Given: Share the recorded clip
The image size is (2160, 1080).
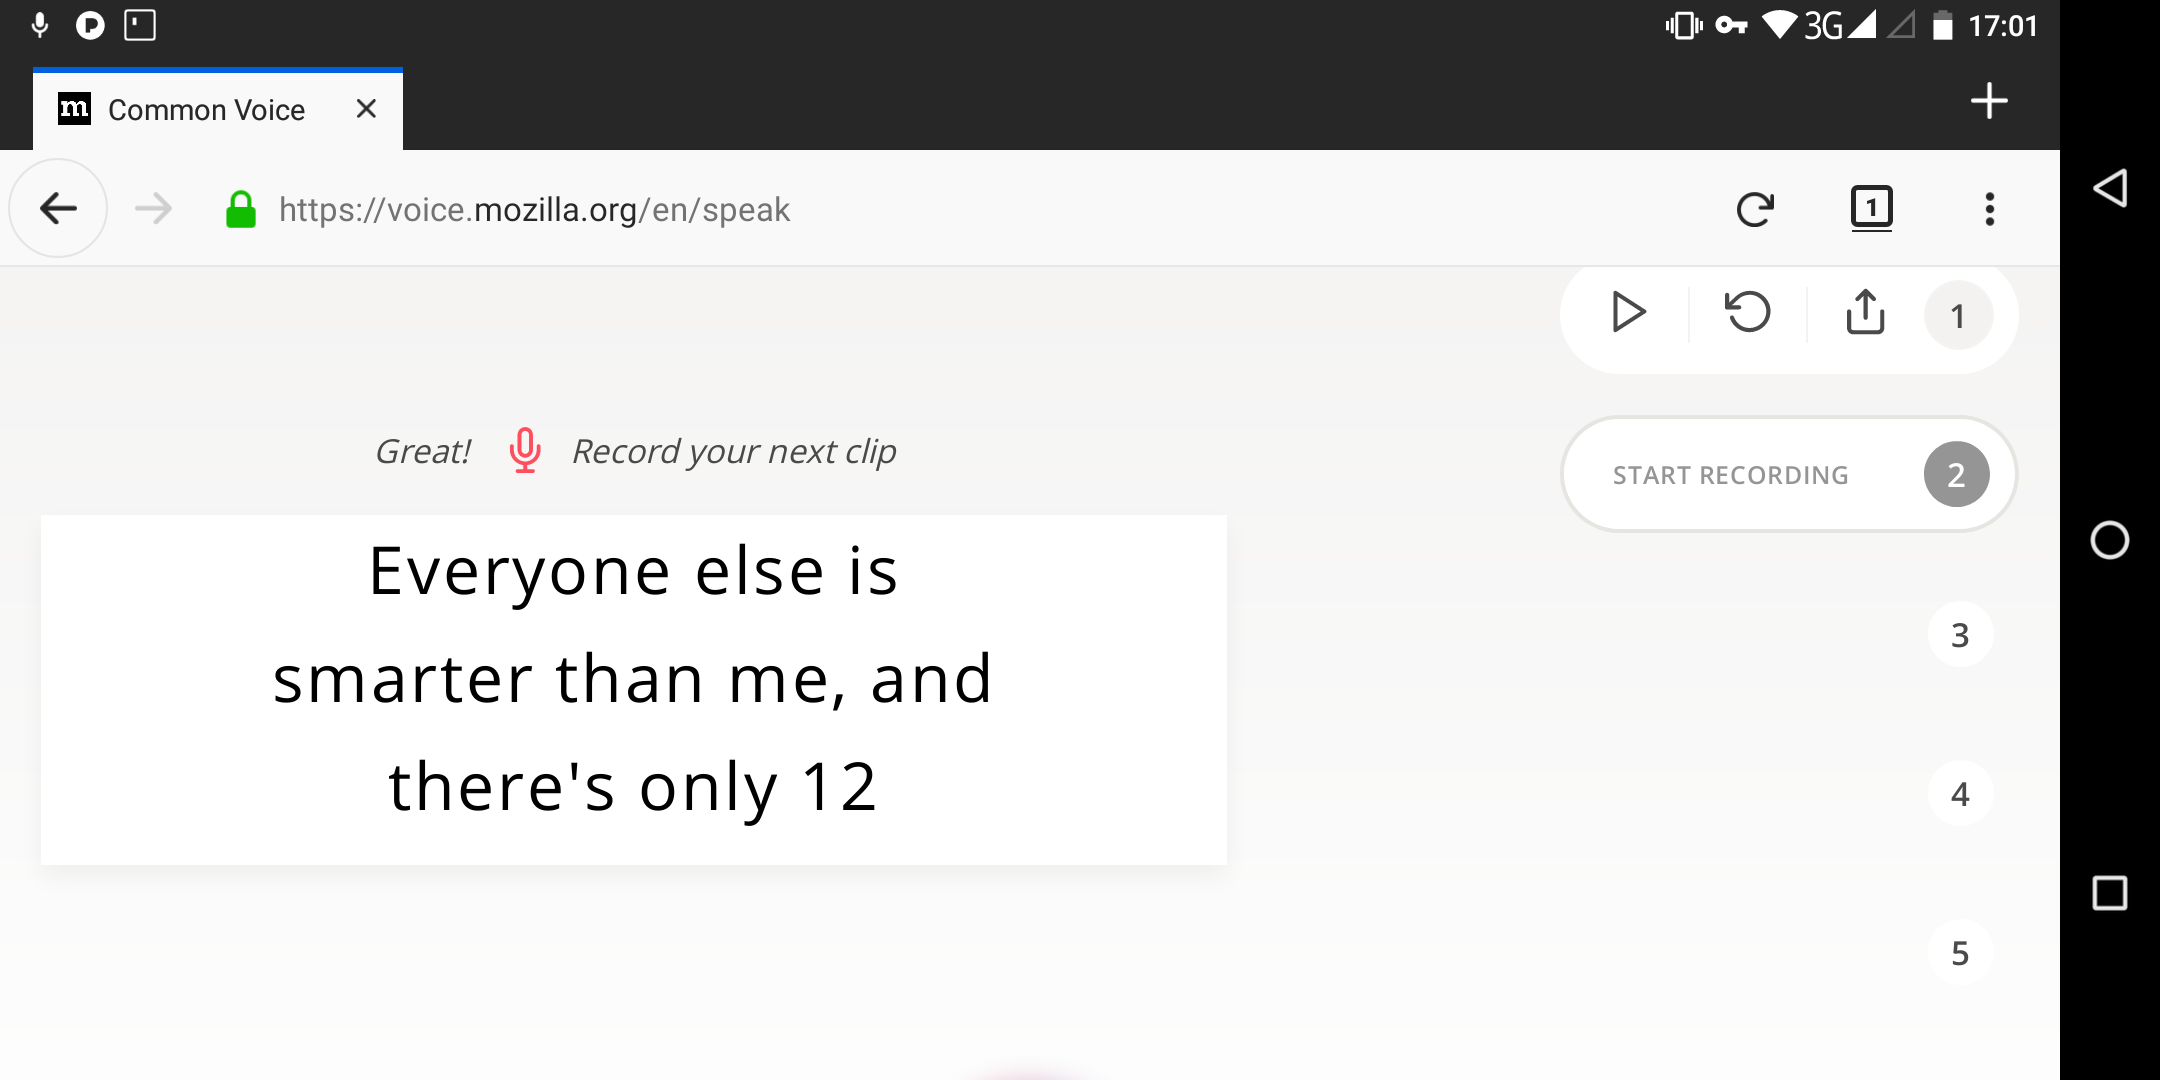Looking at the screenshot, I should tap(1864, 313).
